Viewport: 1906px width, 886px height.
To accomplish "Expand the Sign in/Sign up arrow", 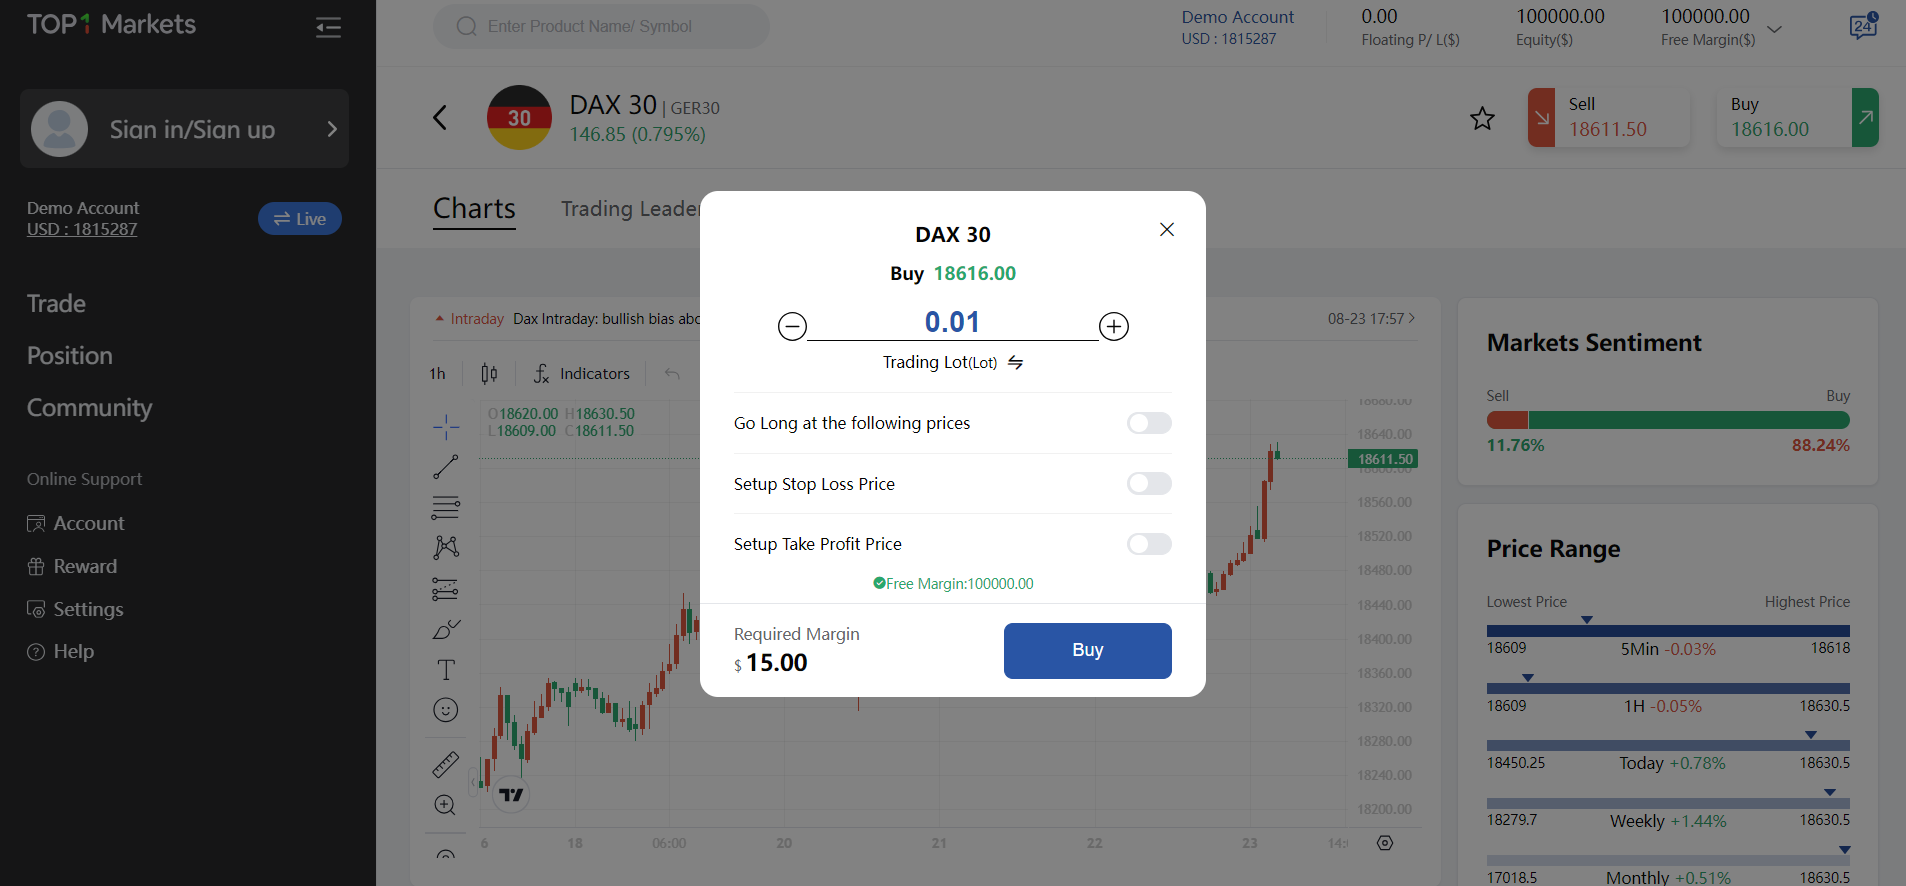I will coord(332,129).
